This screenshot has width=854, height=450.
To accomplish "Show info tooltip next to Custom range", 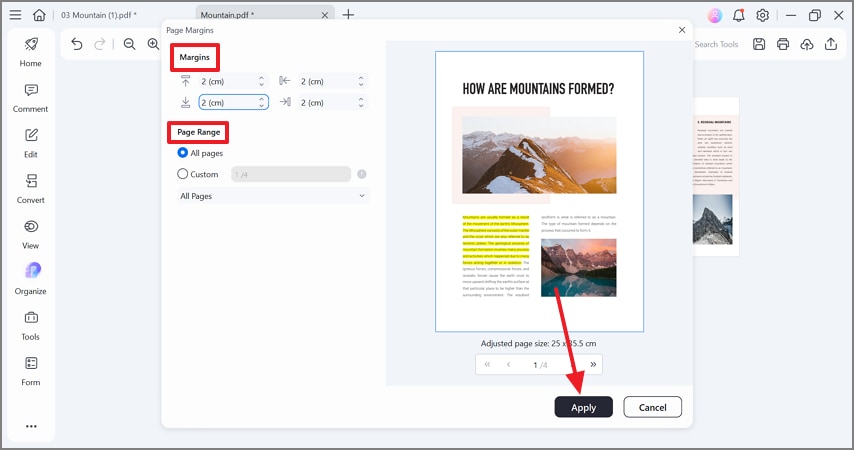I will (362, 174).
